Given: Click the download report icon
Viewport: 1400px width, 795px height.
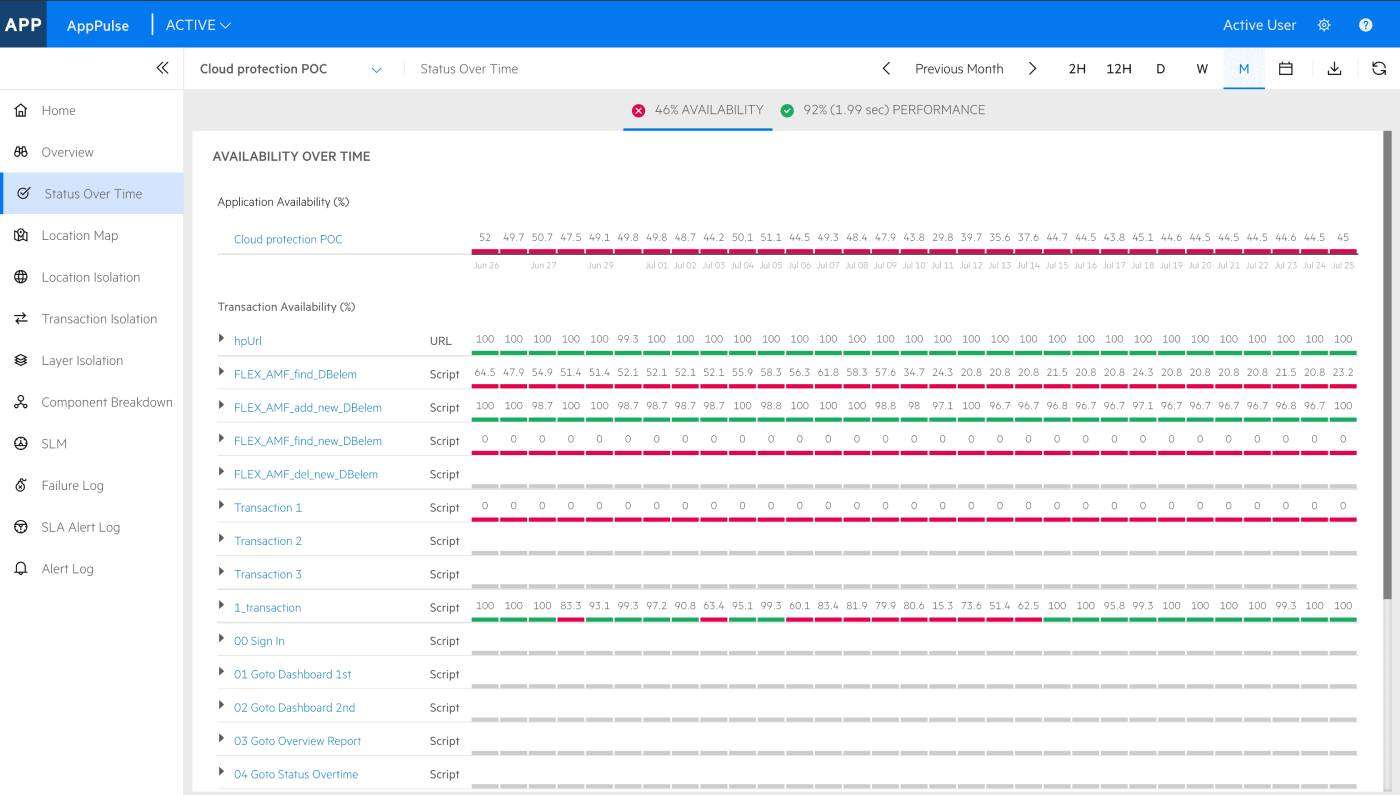Looking at the screenshot, I should click(1334, 69).
